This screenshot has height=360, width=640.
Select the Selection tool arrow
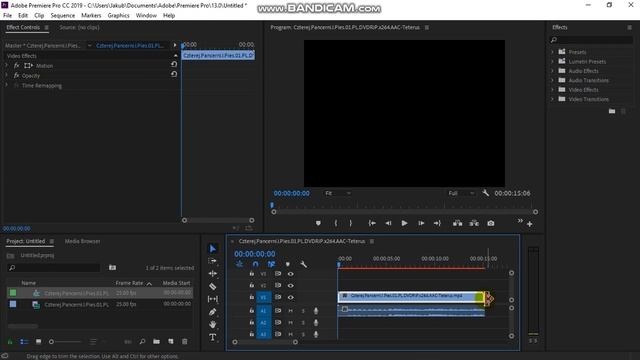point(213,249)
